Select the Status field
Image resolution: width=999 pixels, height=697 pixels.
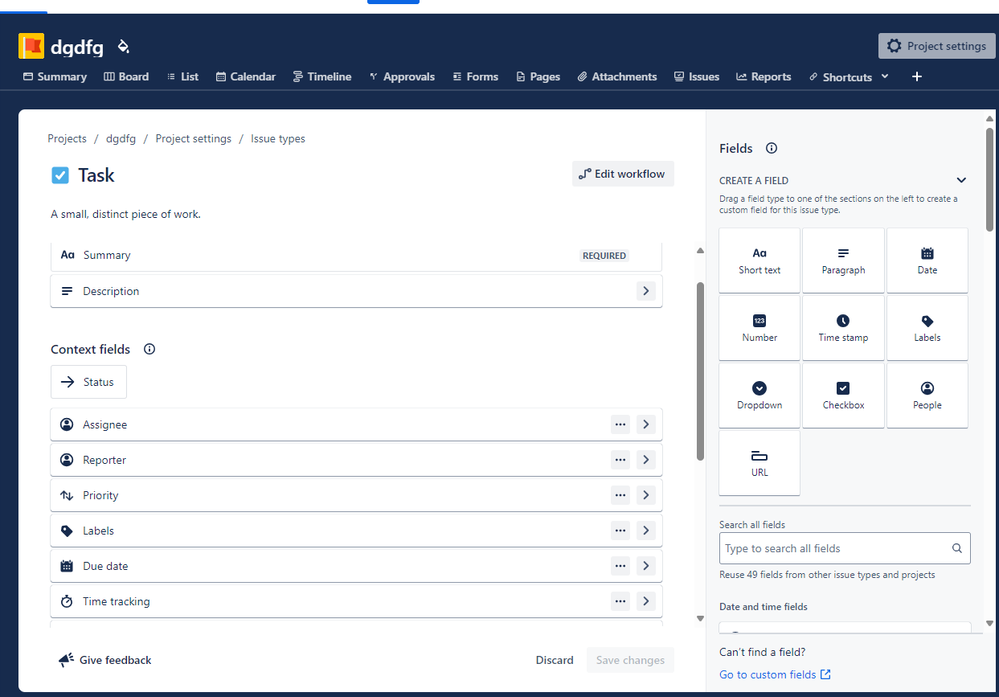[x=89, y=382]
